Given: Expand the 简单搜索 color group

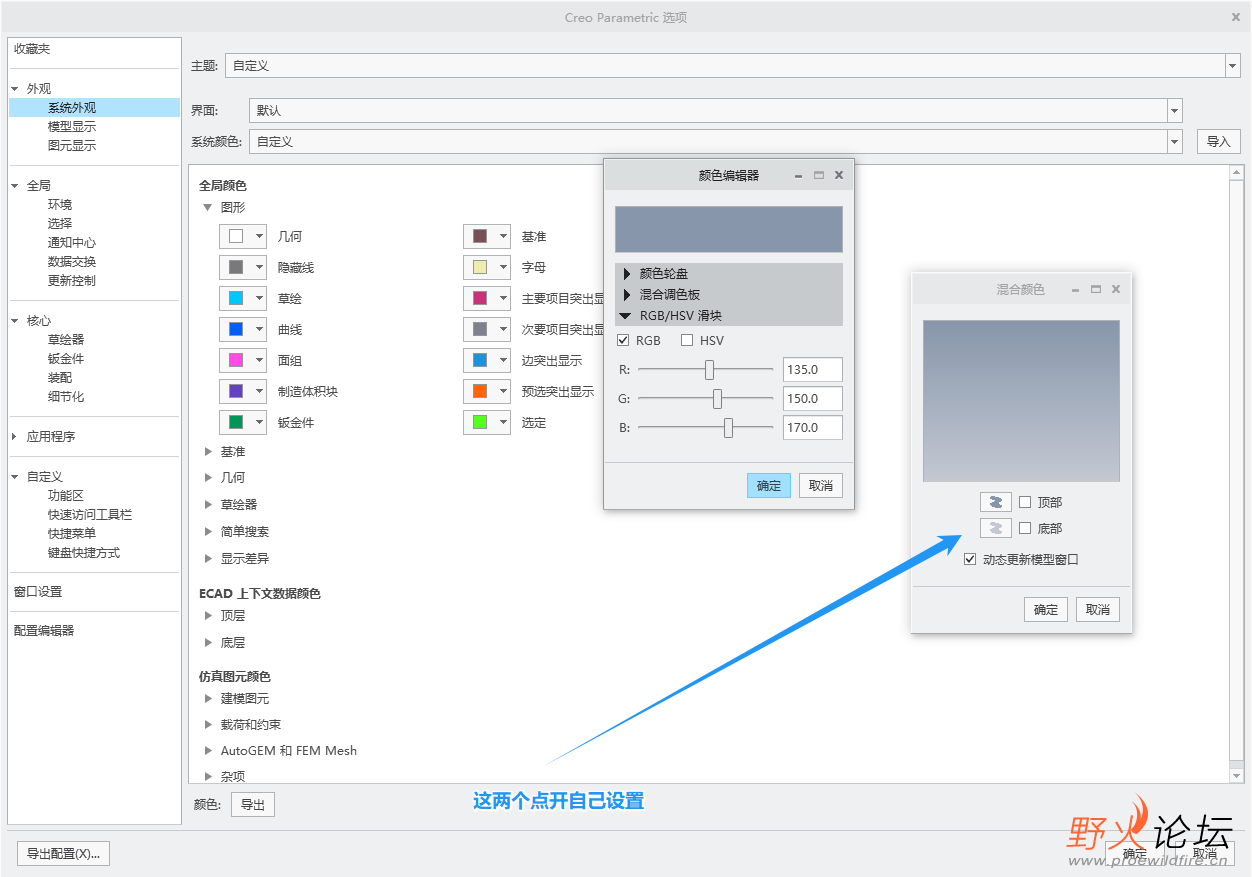Looking at the screenshot, I should (208, 531).
